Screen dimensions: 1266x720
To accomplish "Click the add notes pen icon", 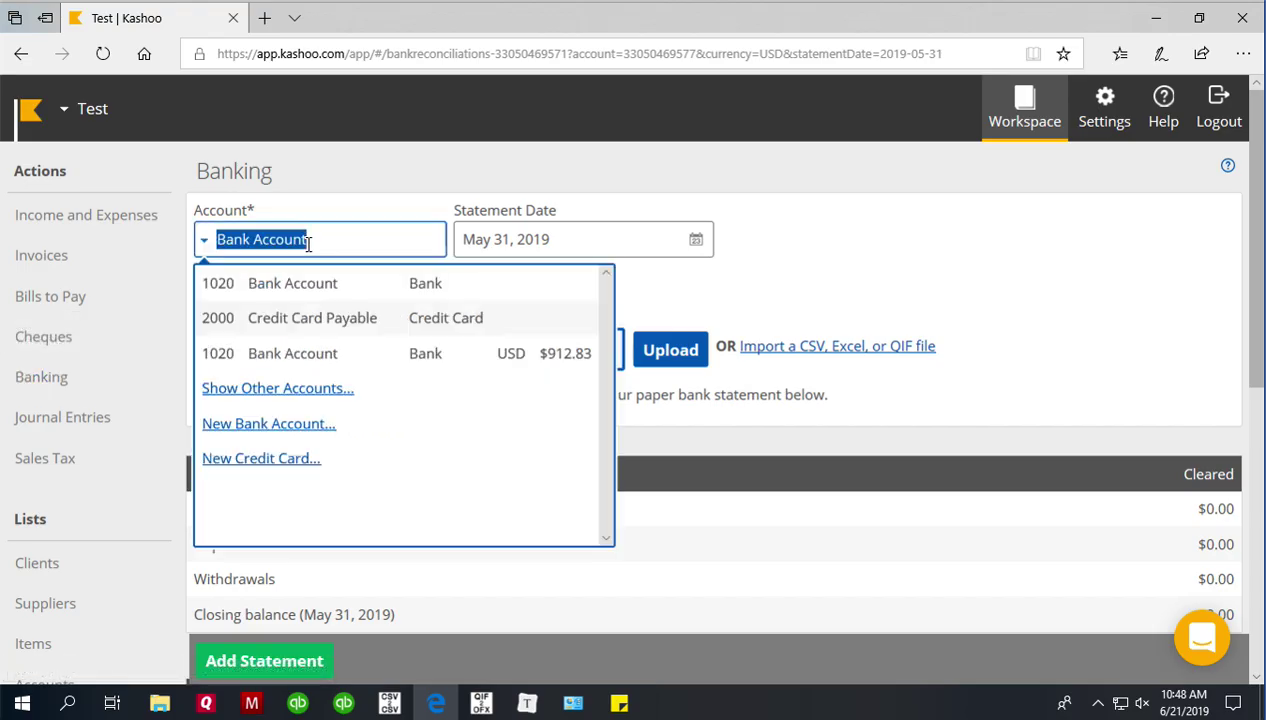I will 1161,54.
